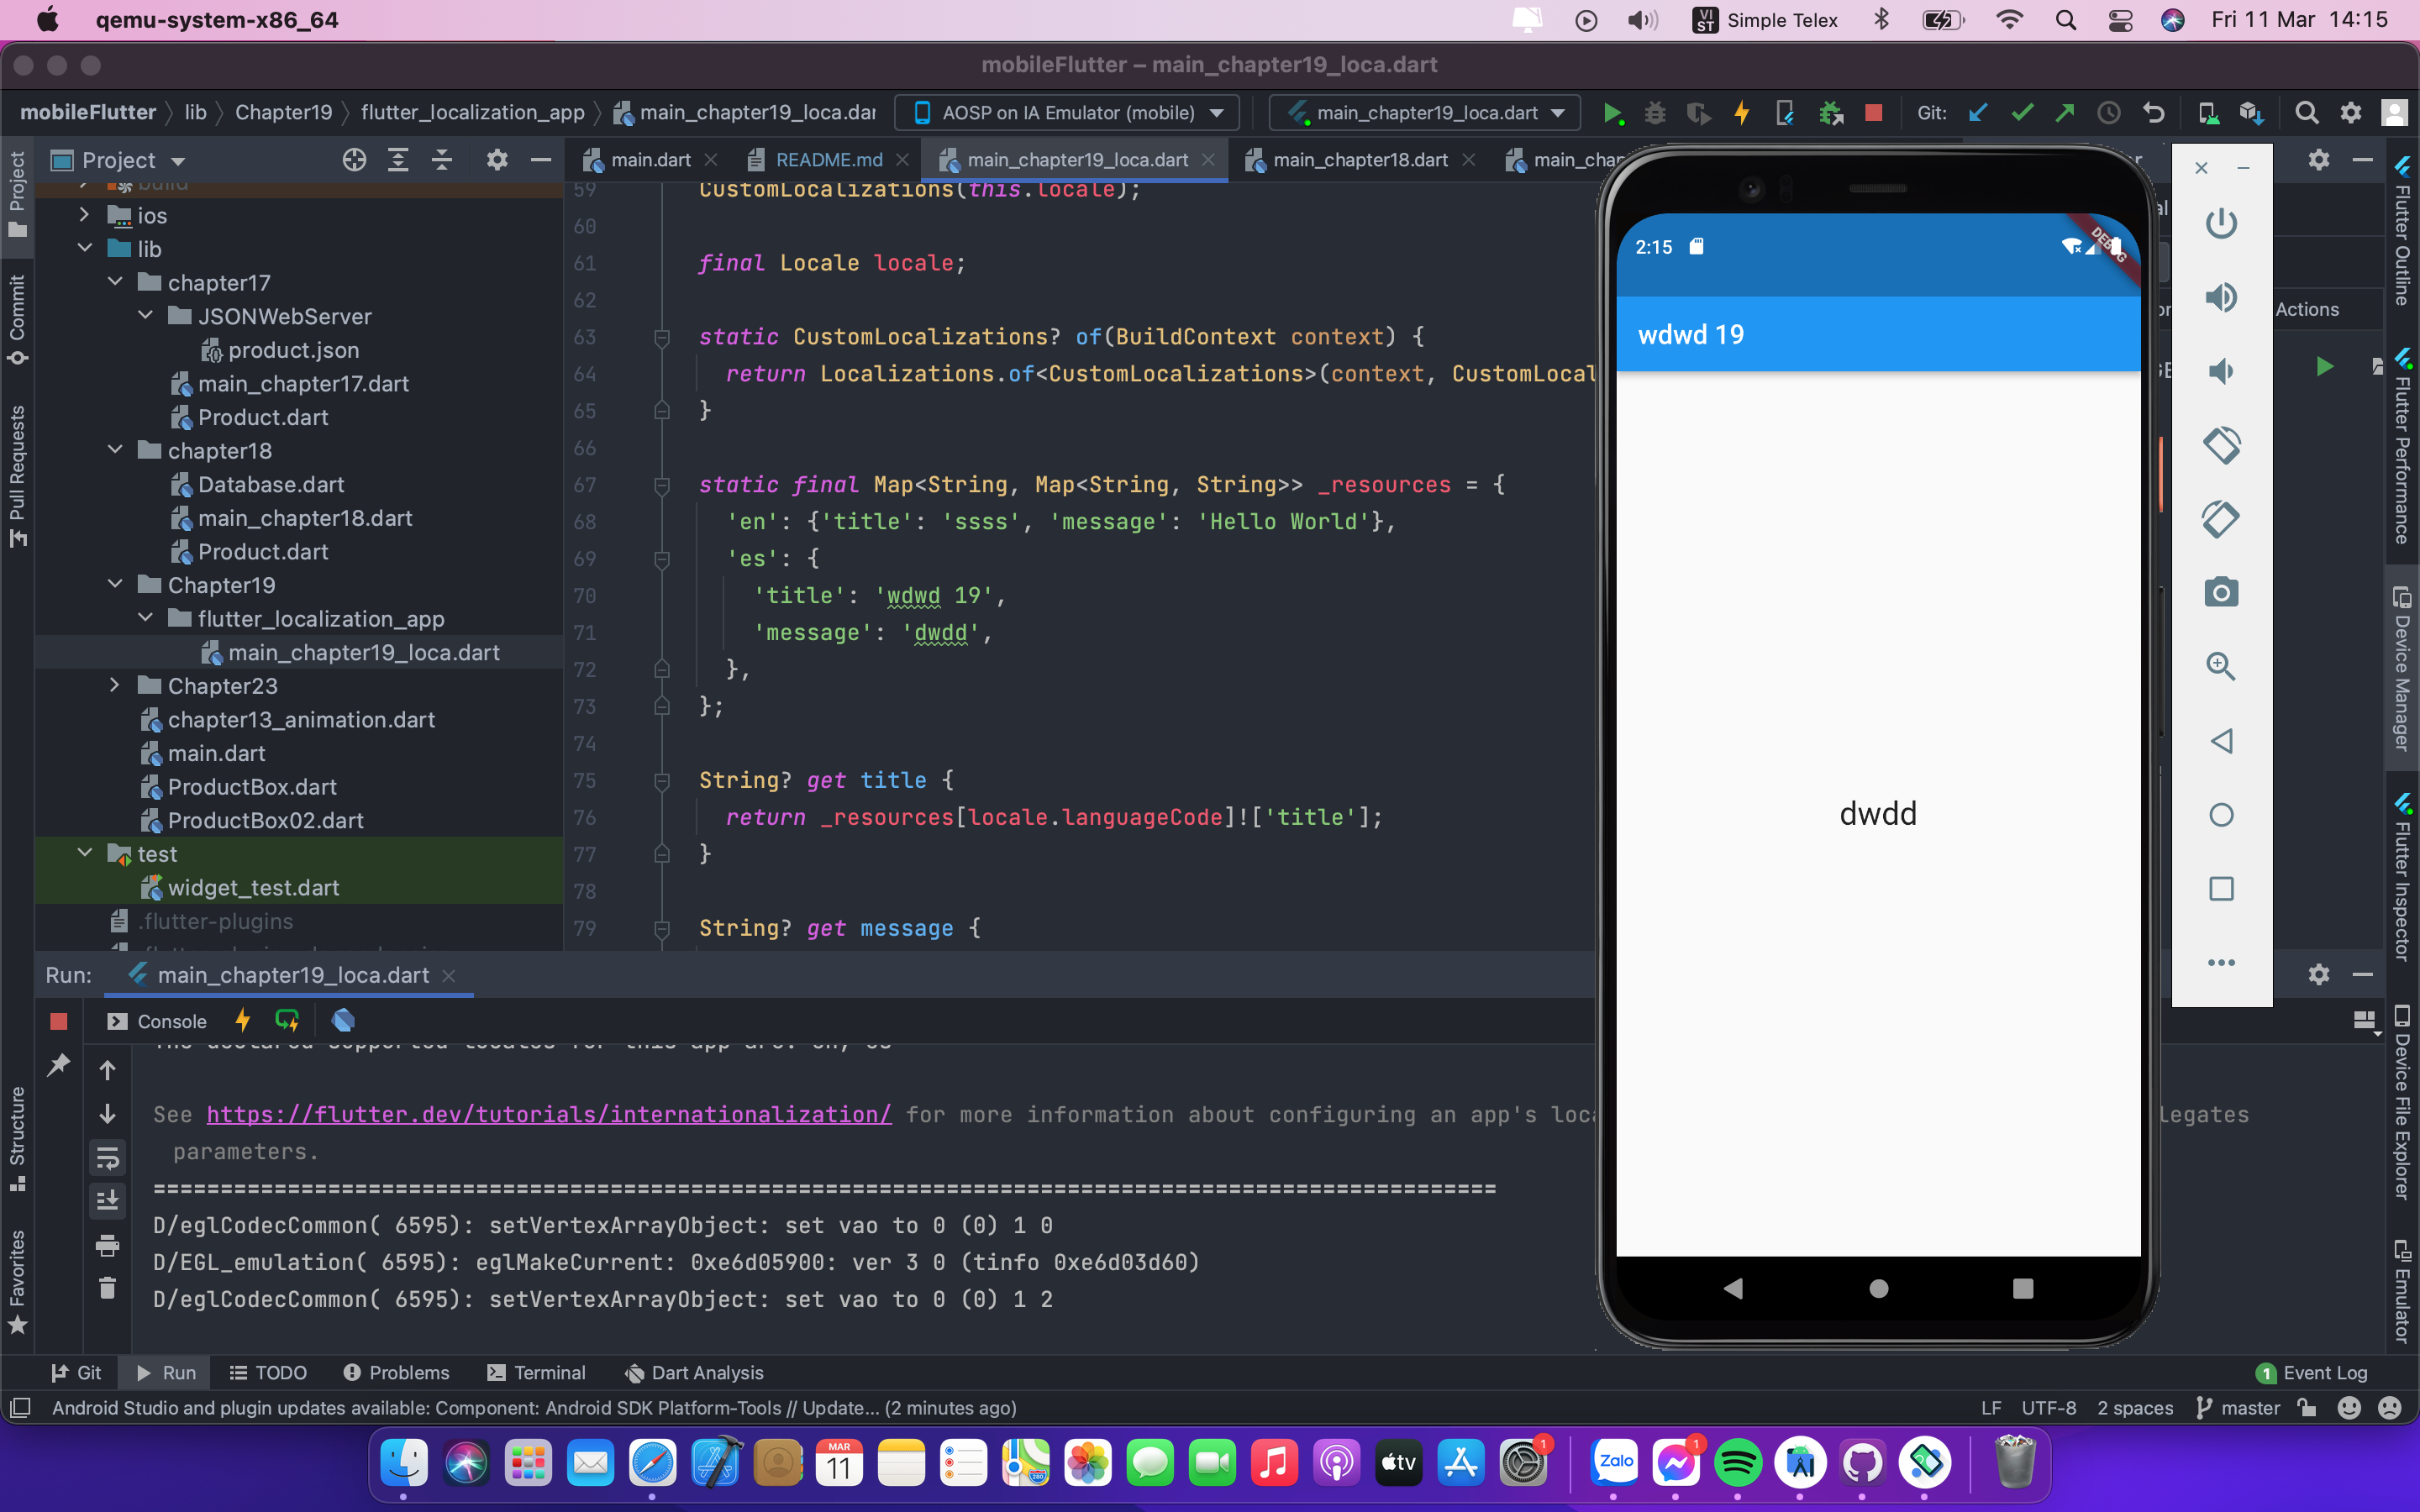Commit changes with green checkmark
2420x1512 pixels.
click(x=2022, y=113)
